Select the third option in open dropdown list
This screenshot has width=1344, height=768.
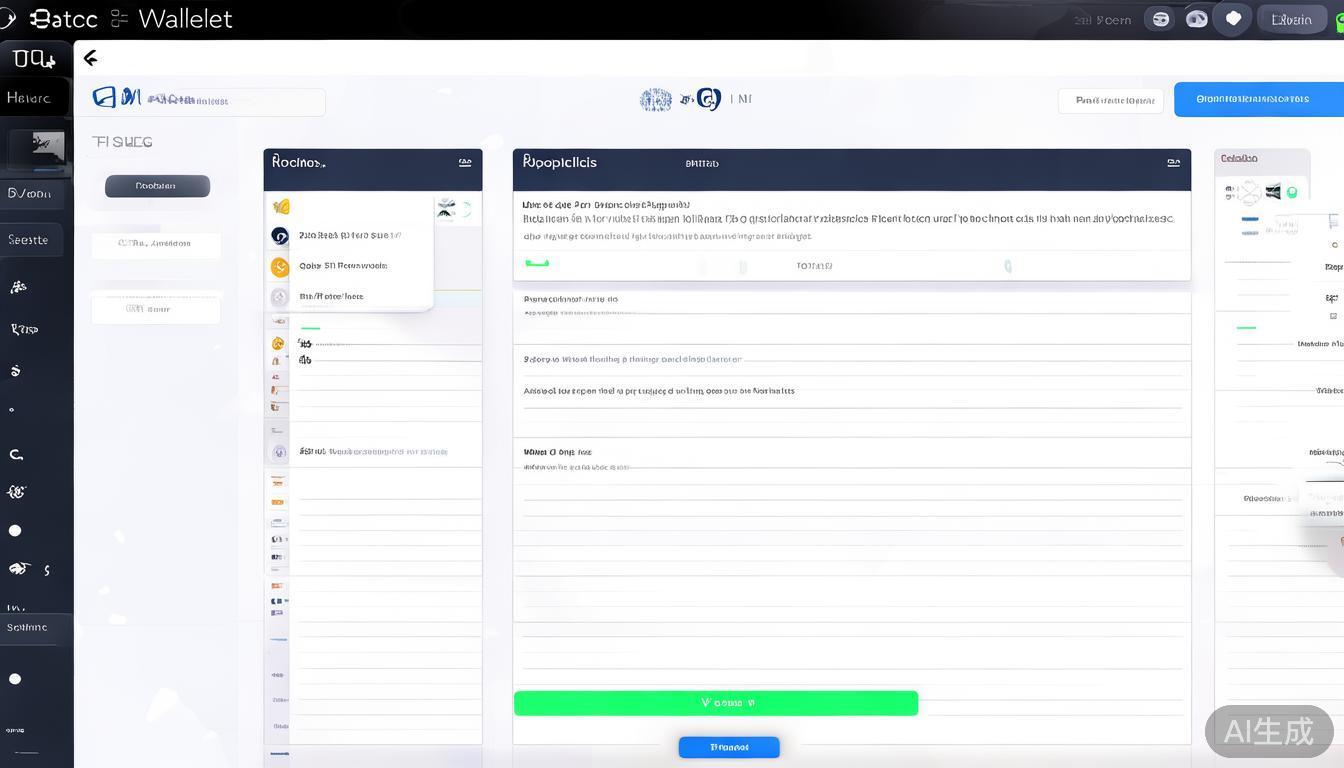pyautogui.click(x=332, y=296)
